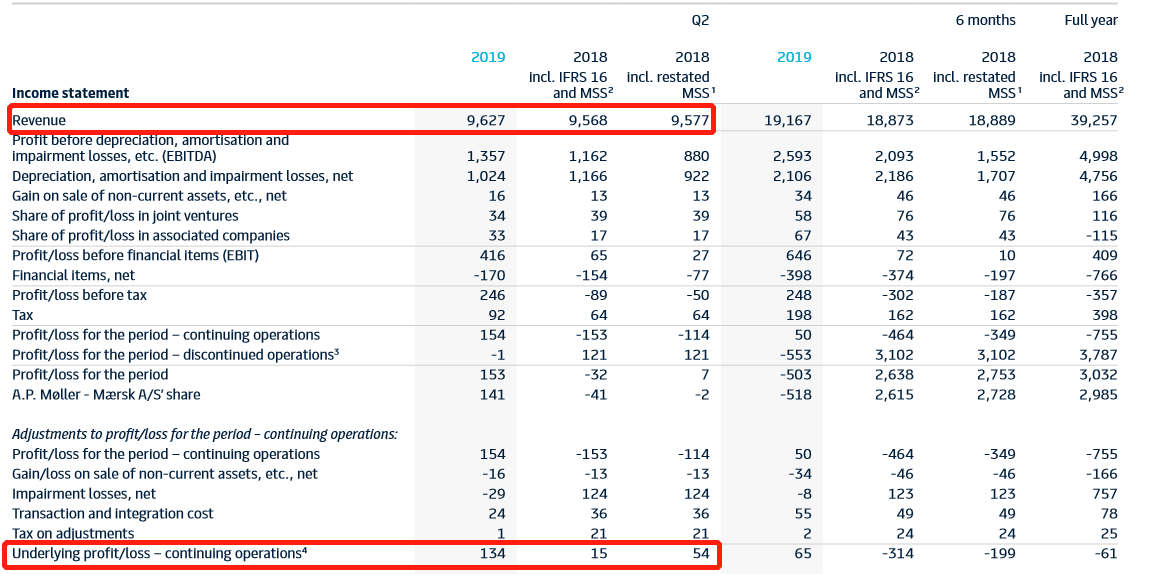Viewport: 1149px width, 574px height.
Task: Click Revenue value 39,257 for full year 2018
Action: (1095, 120)
